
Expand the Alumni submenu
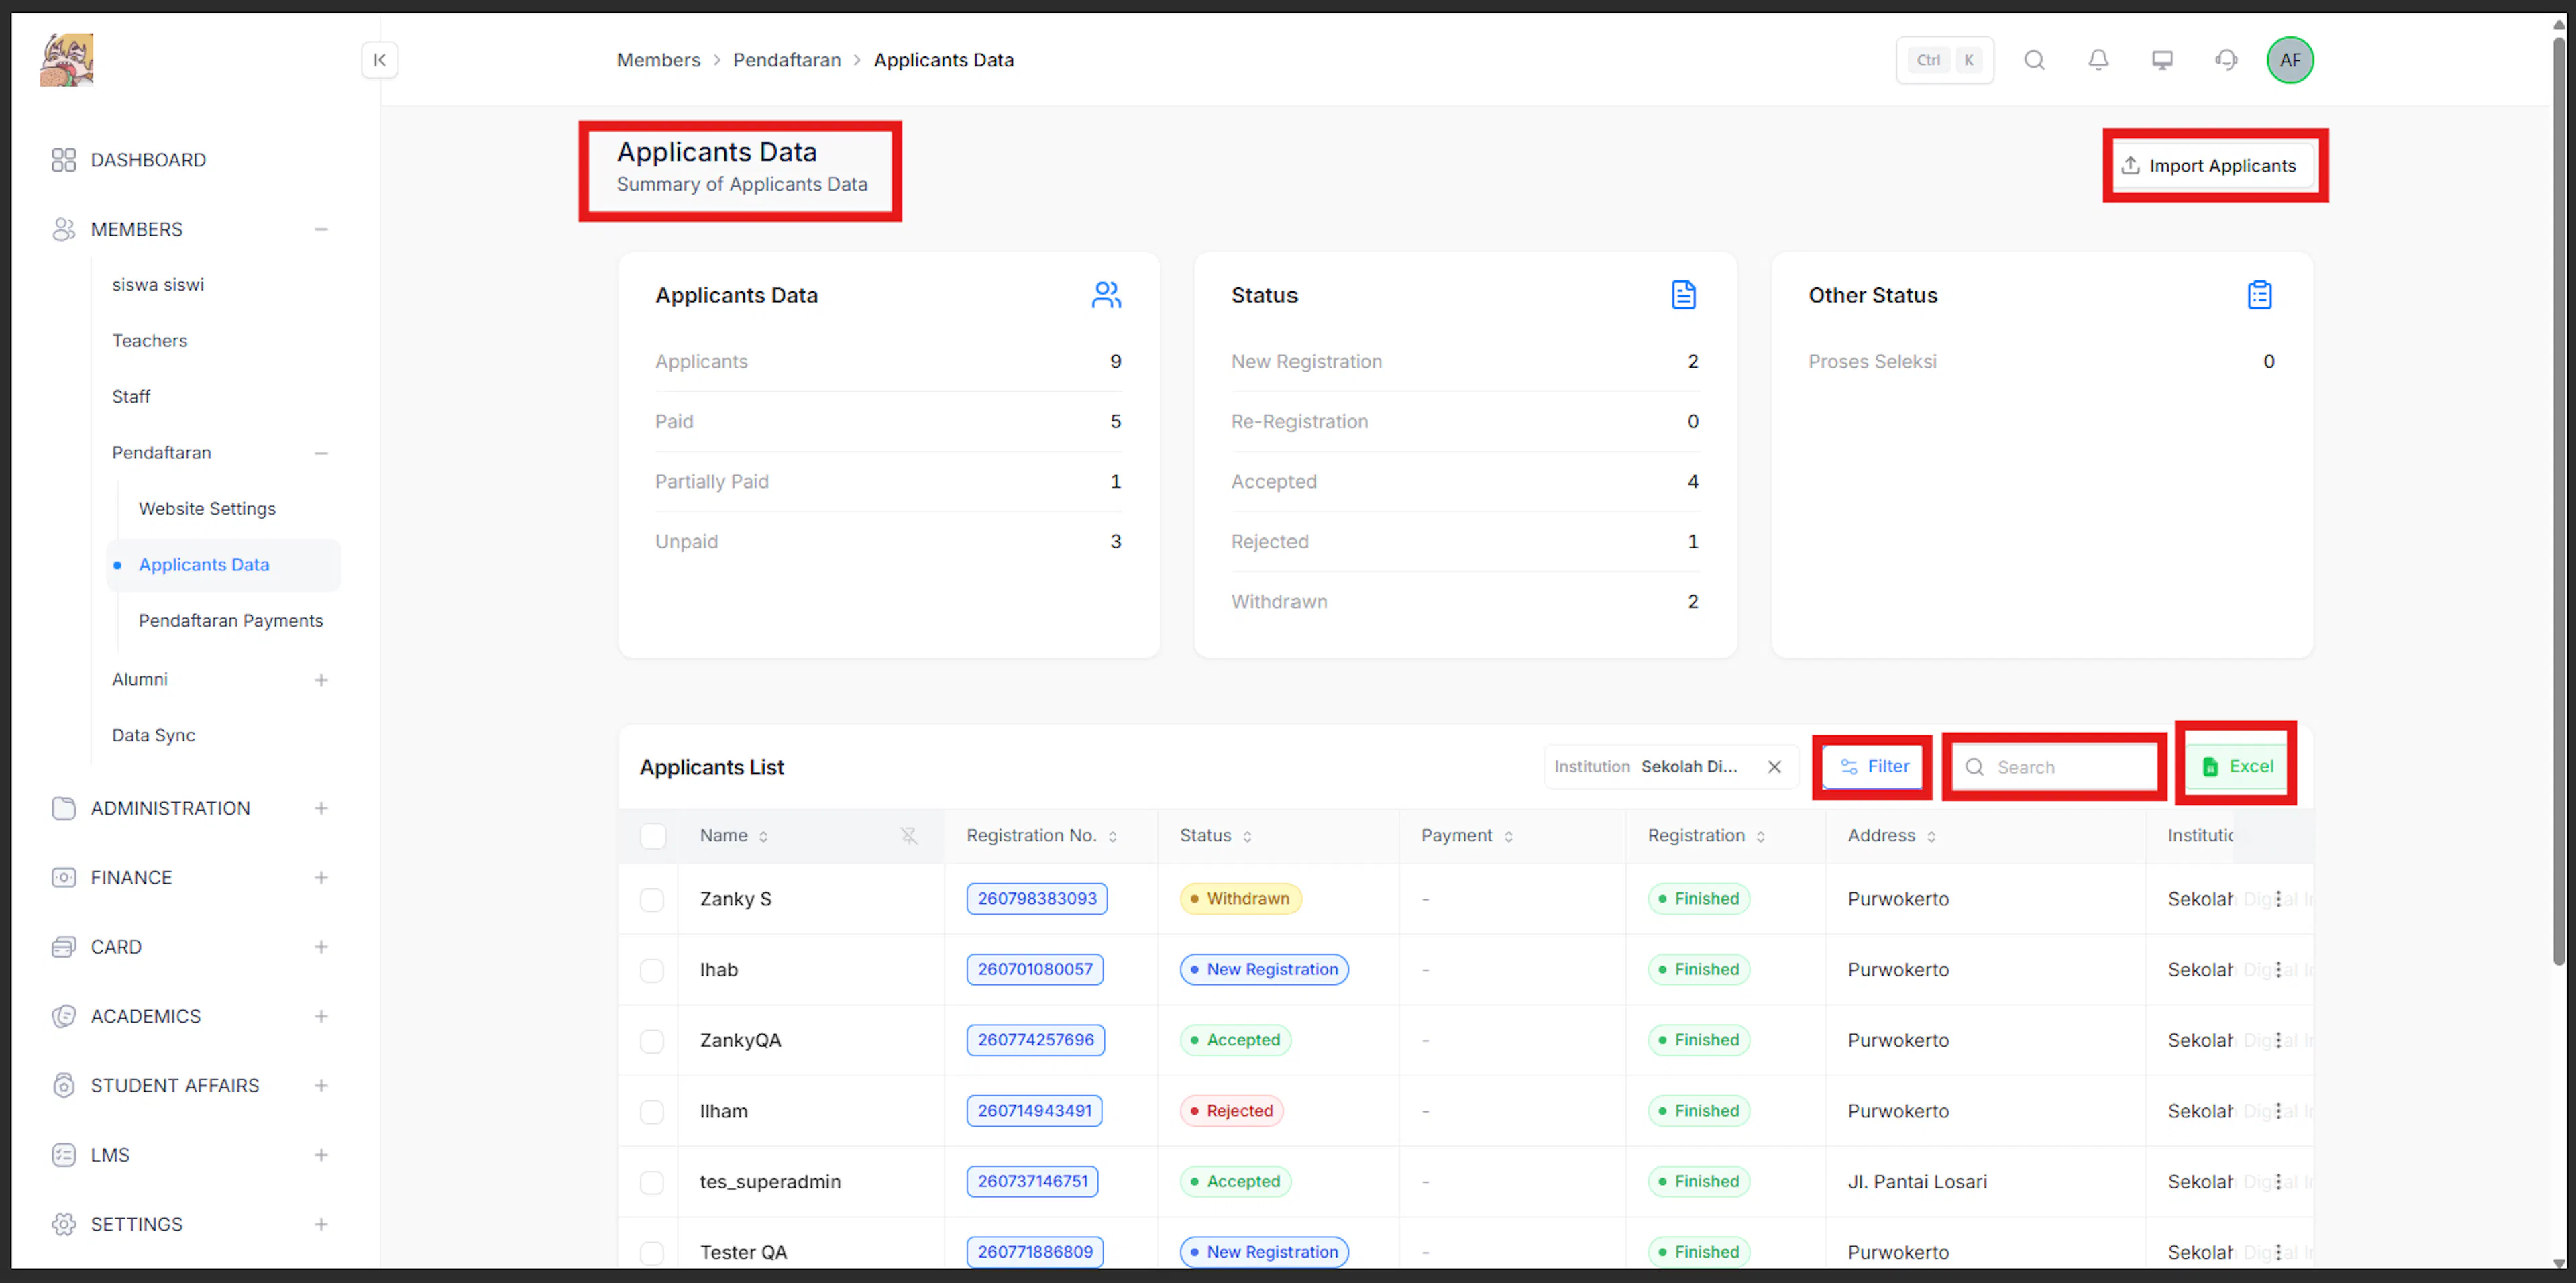click(x=321, y=680)
